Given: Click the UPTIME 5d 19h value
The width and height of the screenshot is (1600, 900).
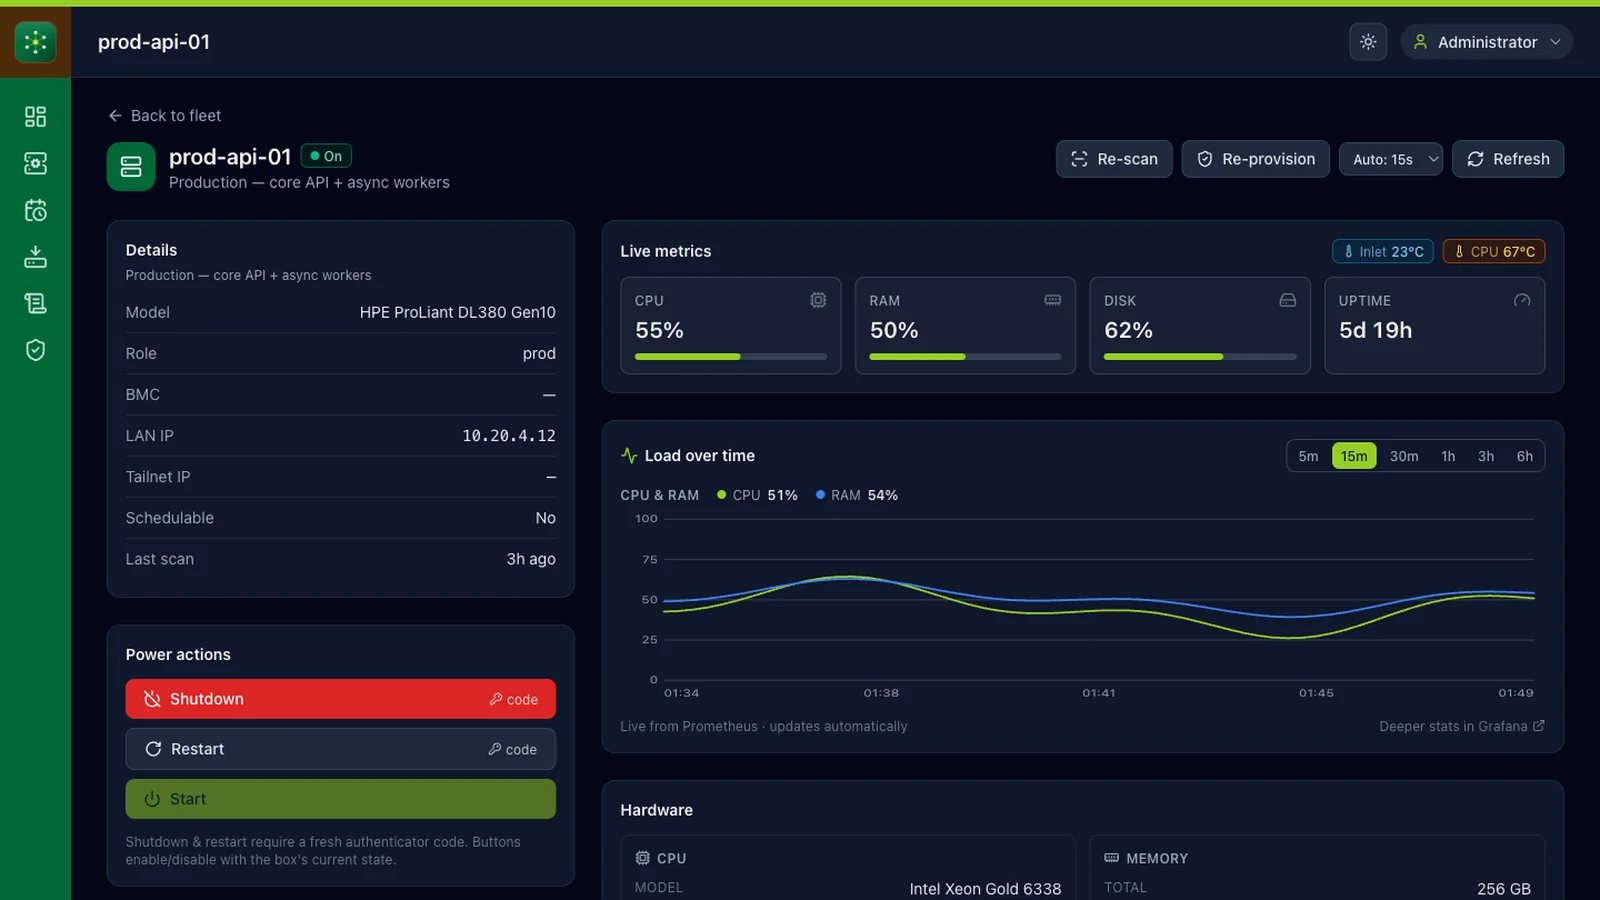Looking at the screenshot, I should [x=1375, y=330].
